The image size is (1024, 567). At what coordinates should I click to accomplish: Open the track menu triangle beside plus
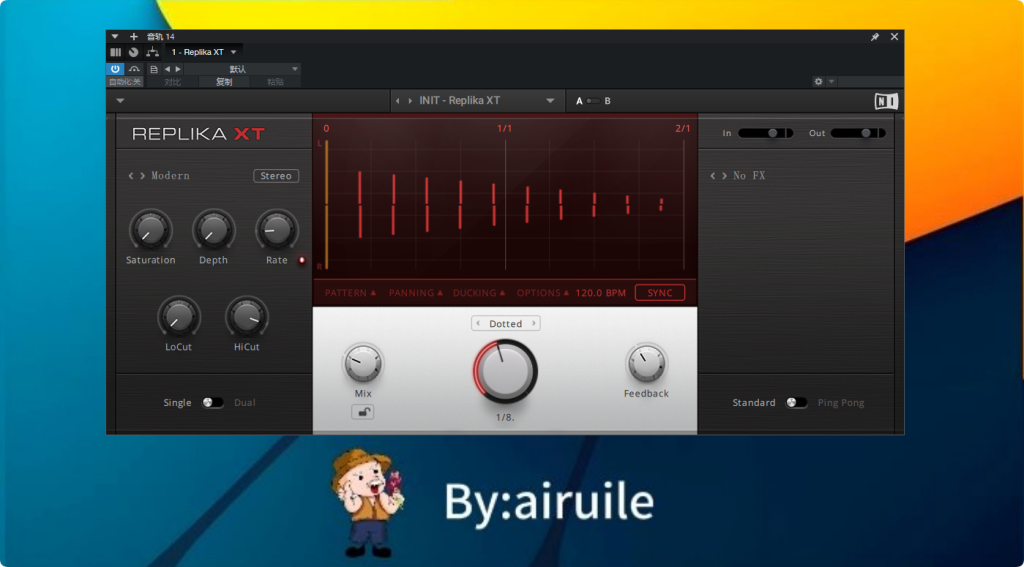(115, 37)
